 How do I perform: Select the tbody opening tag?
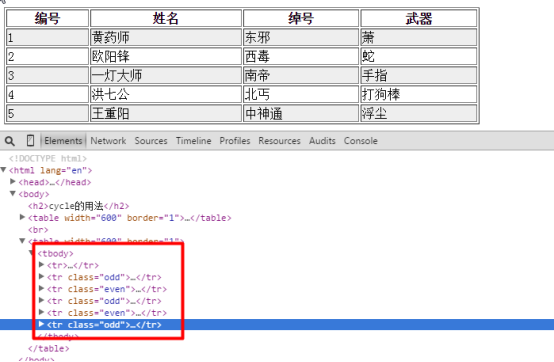point(55,254)
